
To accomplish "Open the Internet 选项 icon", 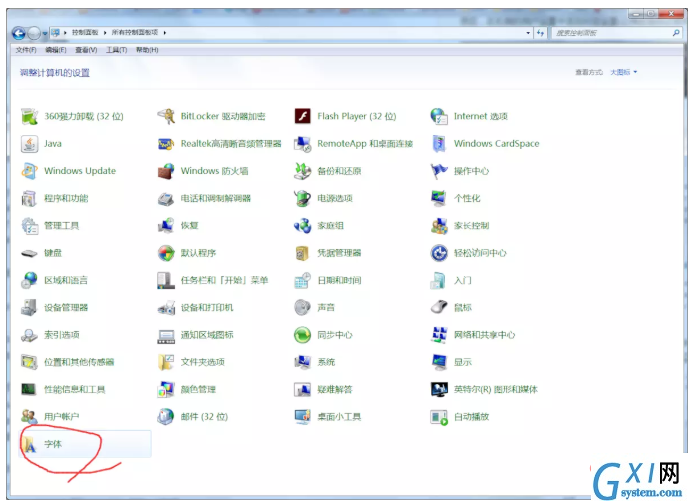I will coord(439,116).
